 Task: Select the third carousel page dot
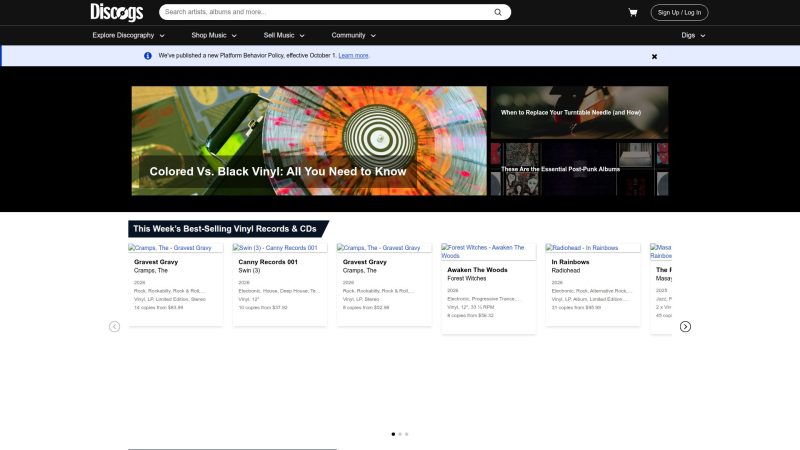(407, 434)
